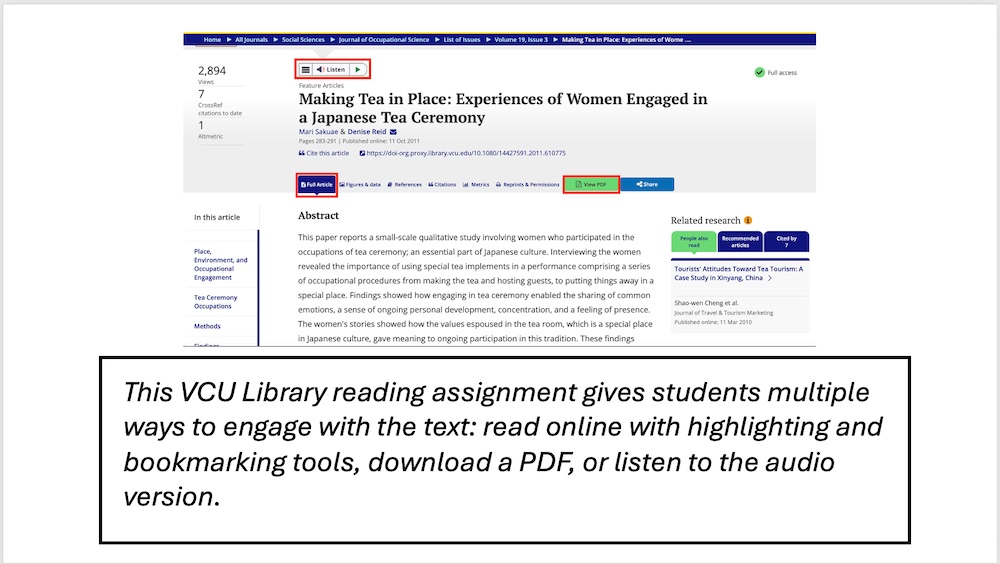Click the Related research info icon

(747, 220)
